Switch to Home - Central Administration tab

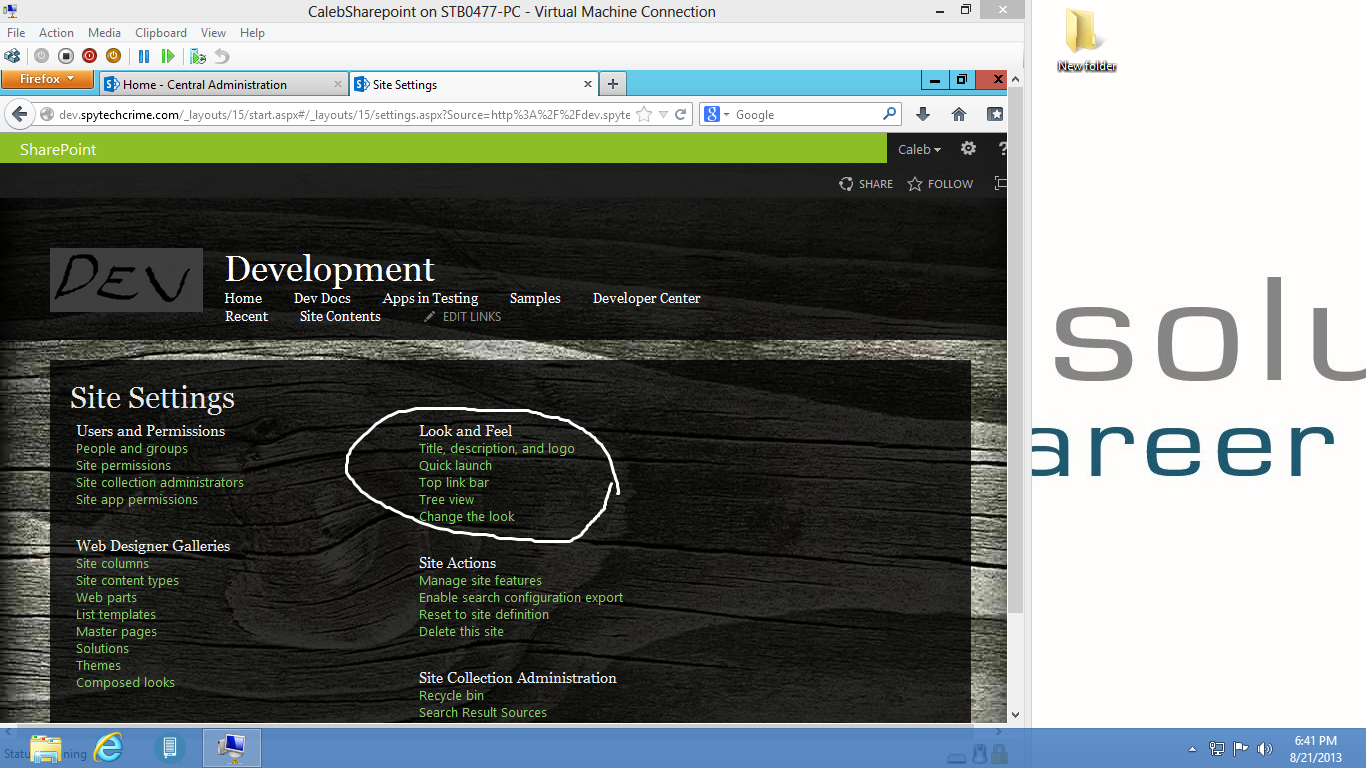point(223,85)
